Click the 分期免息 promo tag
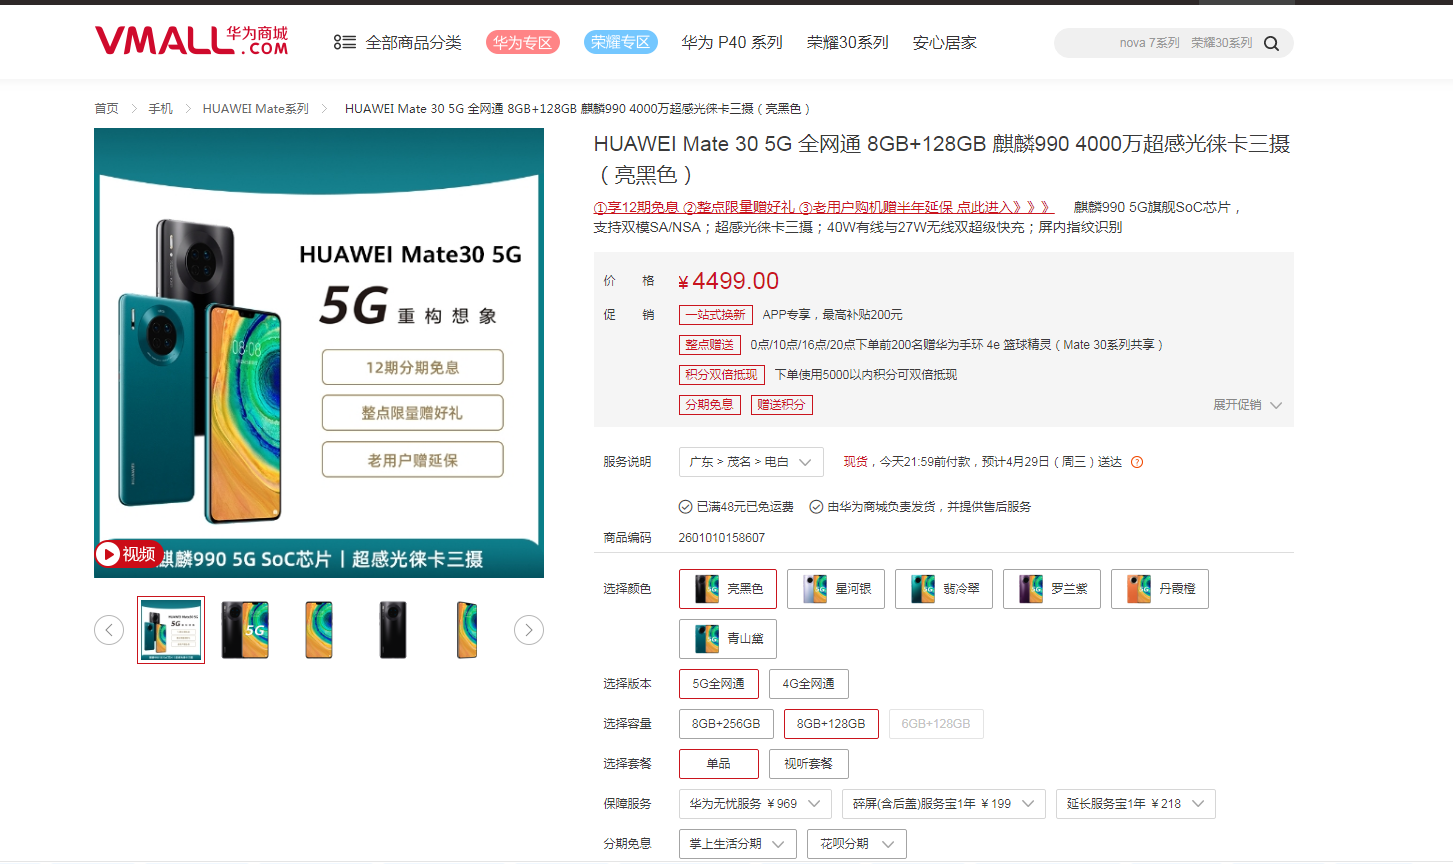1453x864 pixels. point(710,405)
